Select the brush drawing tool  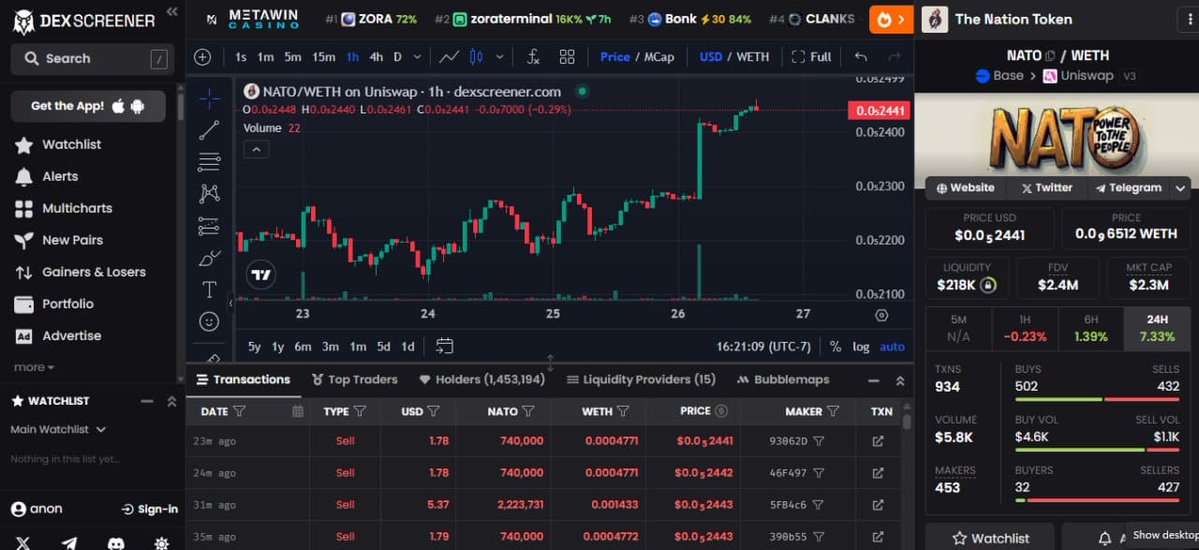(210, 259)
